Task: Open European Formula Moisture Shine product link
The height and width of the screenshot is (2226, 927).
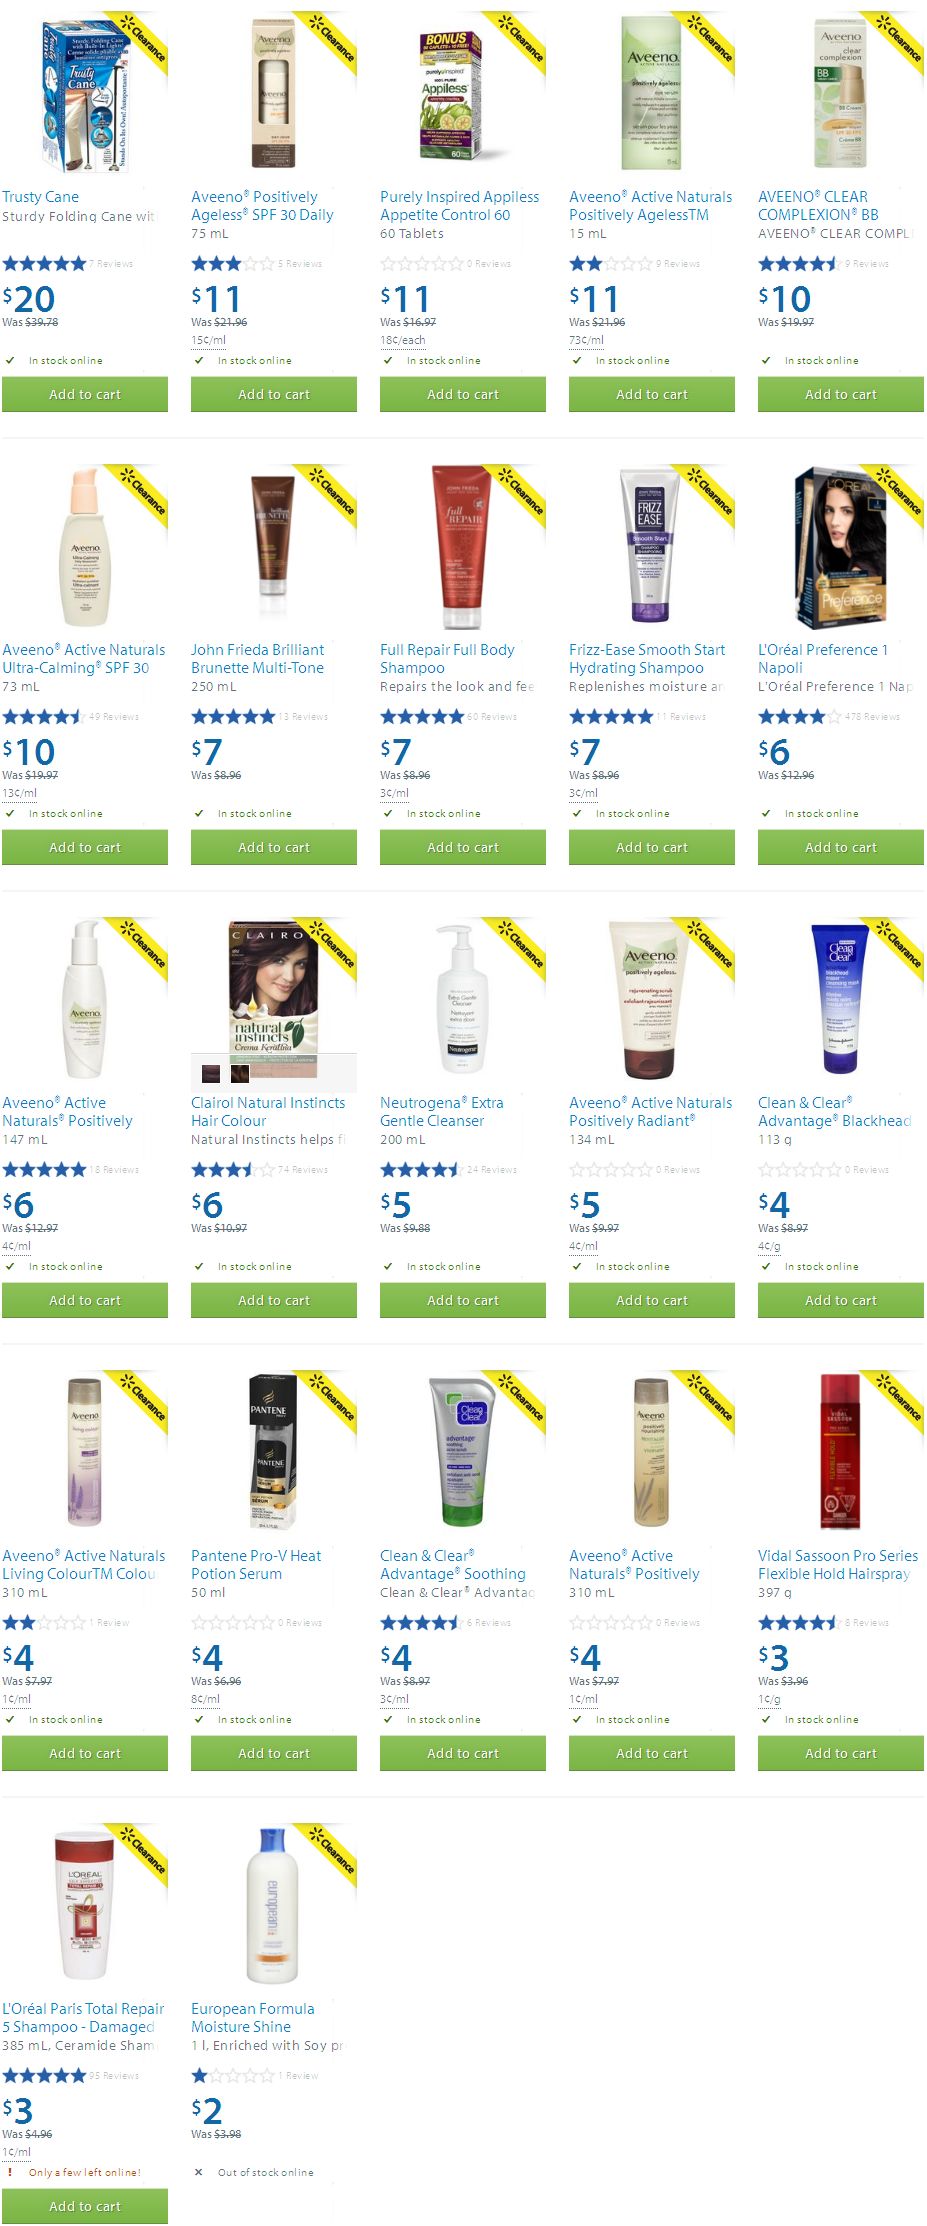Action: pyautogui.click(x=252, y=2018)
